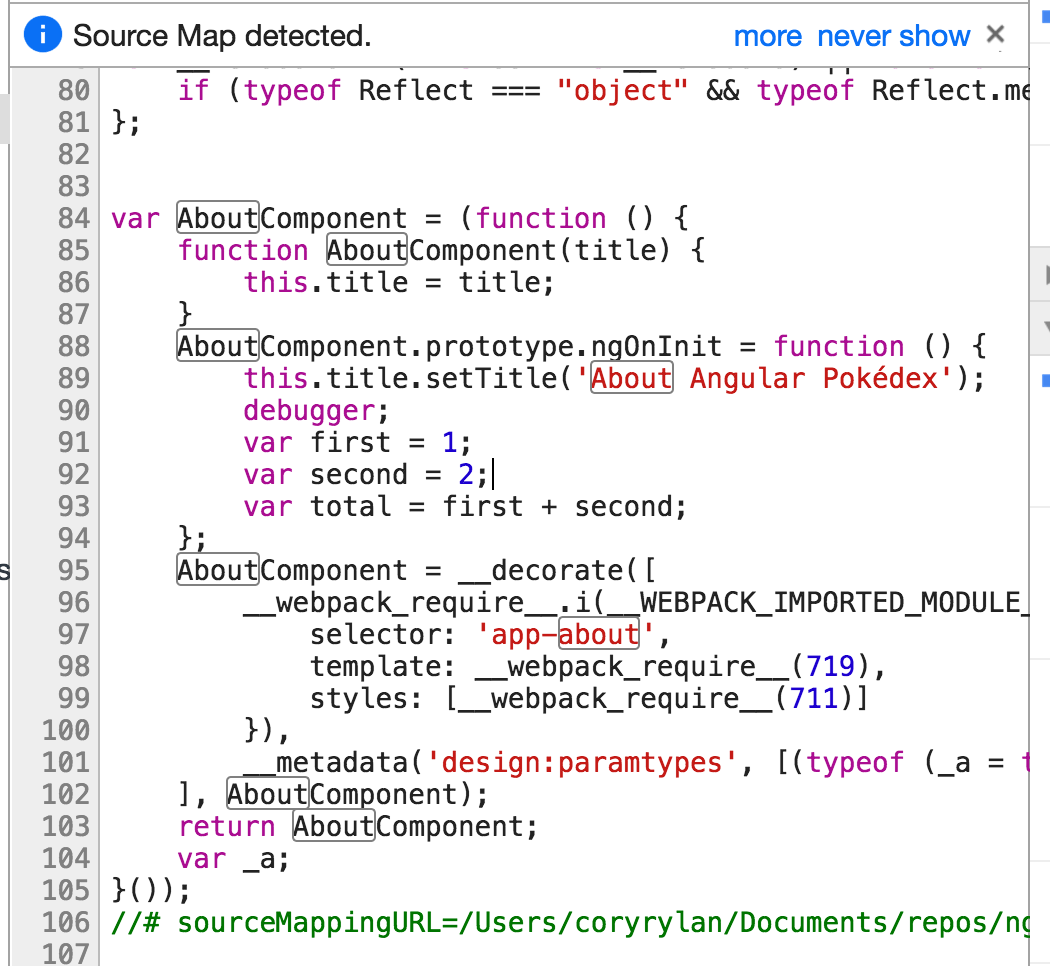Click 'var total = first + second;' line

point(465,507)
